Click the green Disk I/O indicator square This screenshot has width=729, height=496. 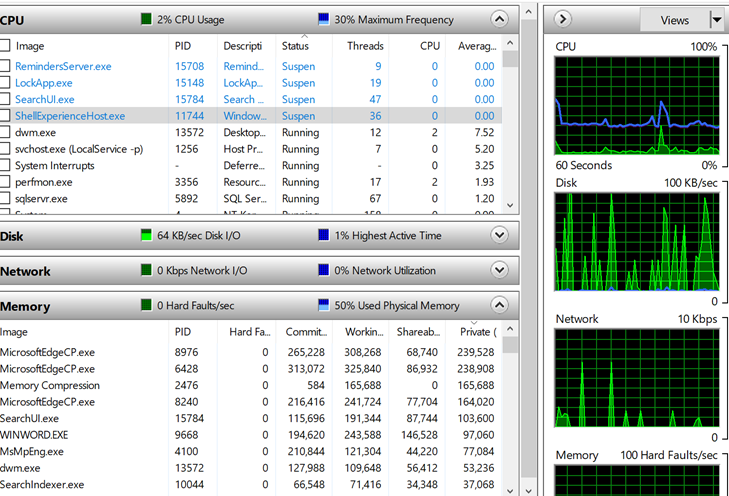(146, 235)
